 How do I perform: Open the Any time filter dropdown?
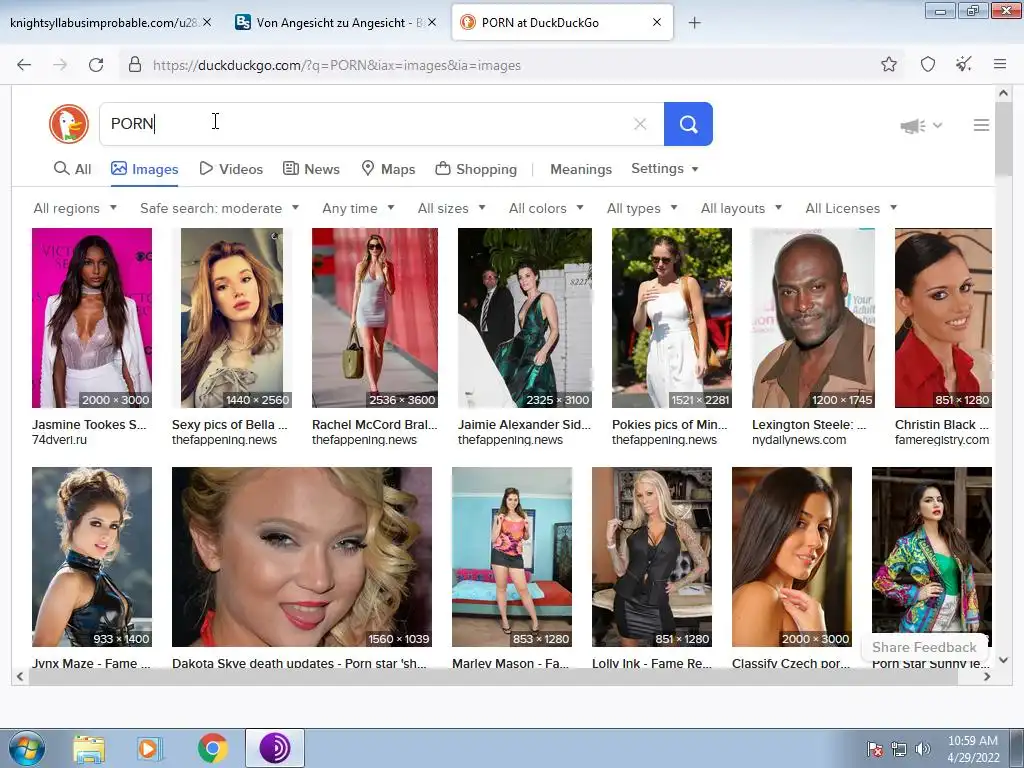(358, 208)
